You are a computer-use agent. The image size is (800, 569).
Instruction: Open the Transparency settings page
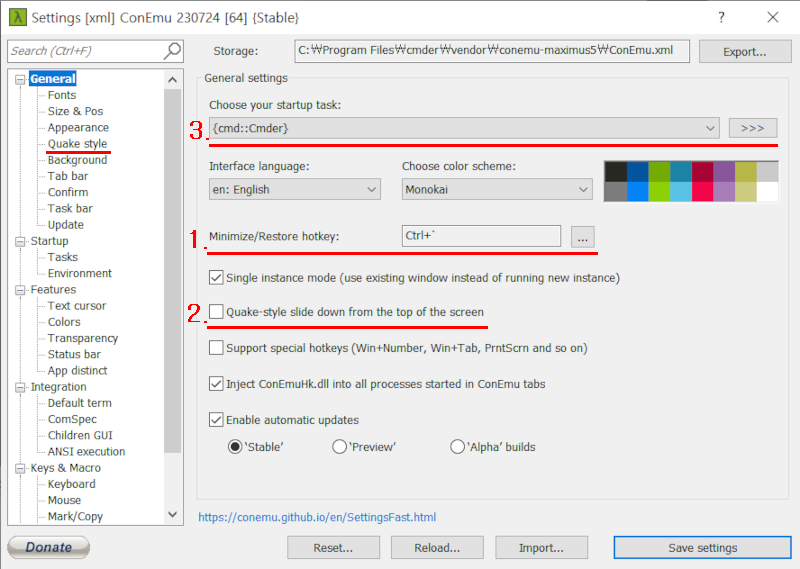point(83,338)
